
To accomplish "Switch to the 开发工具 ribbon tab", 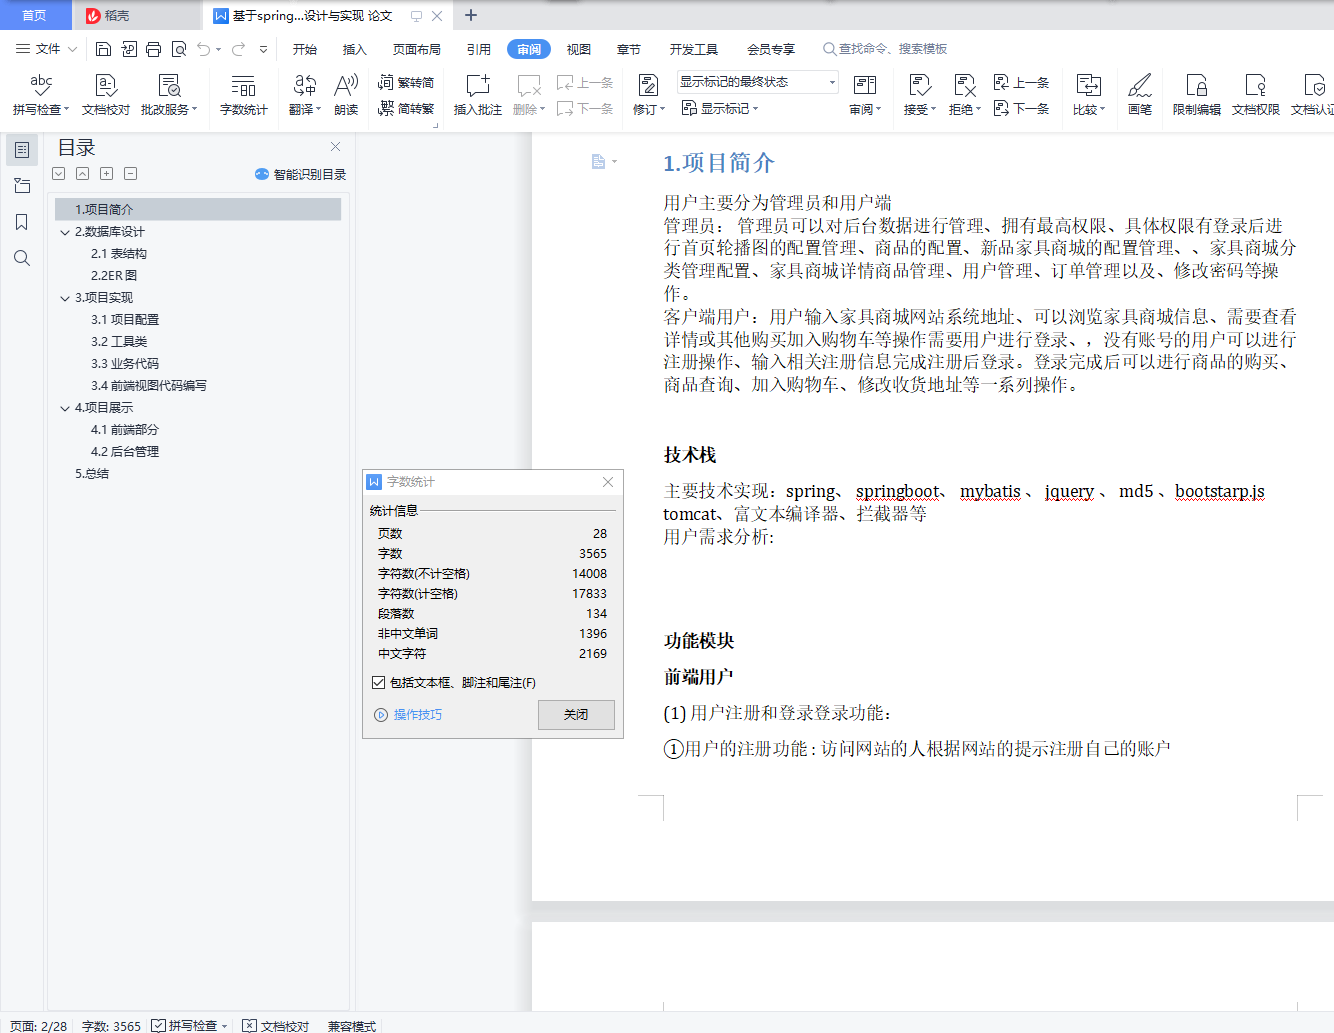I will 694,49.
